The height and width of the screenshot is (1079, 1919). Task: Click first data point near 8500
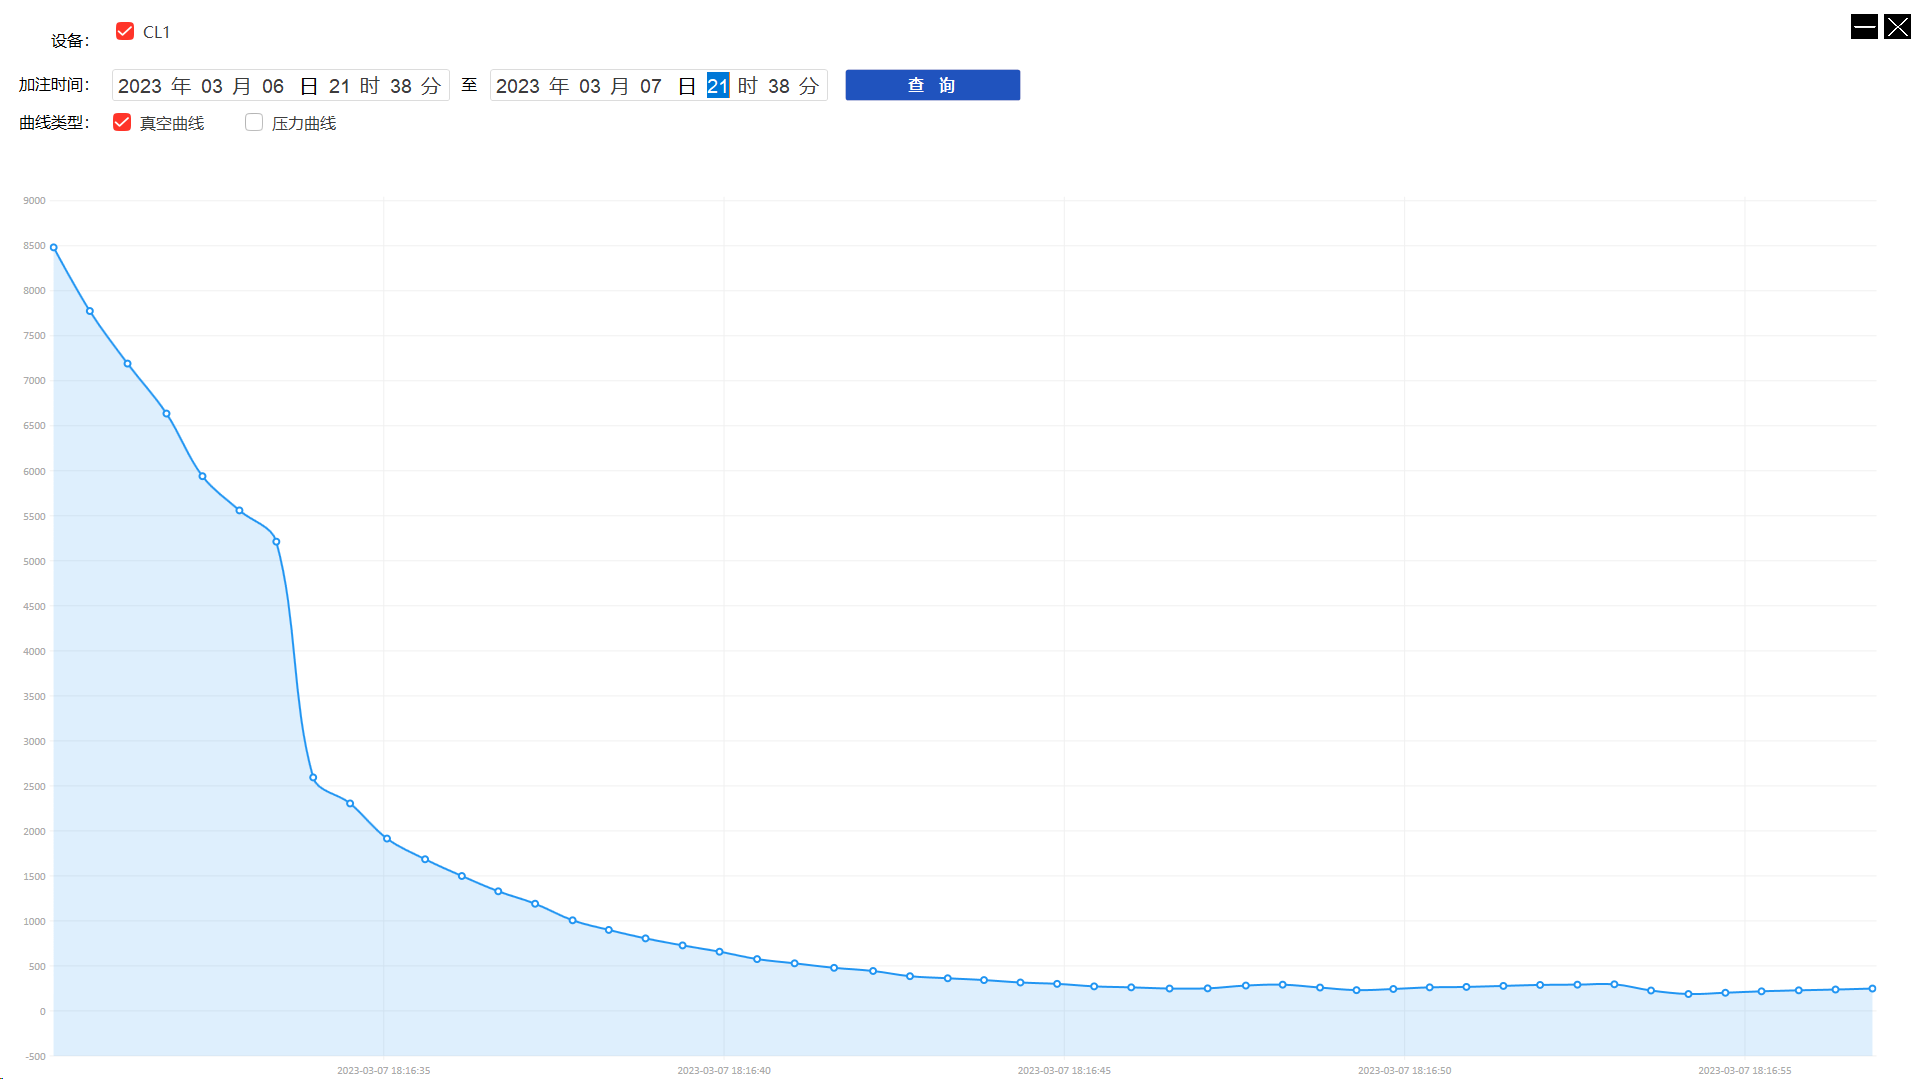pos(54,247)
